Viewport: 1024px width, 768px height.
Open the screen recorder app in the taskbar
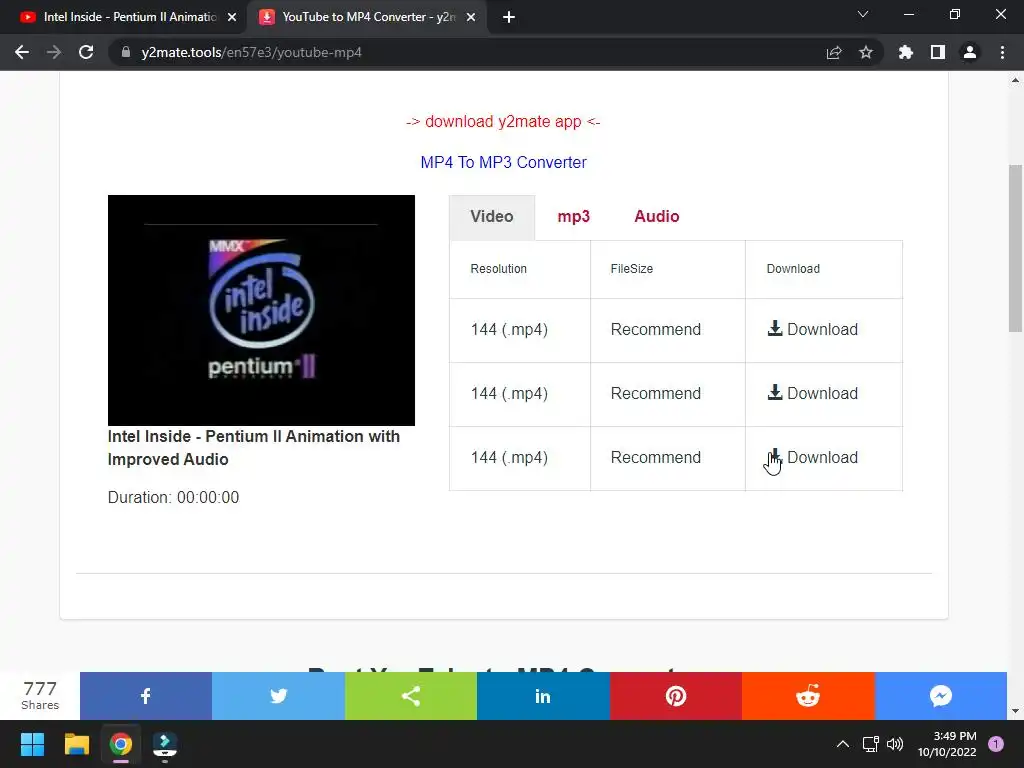point(165,744)
